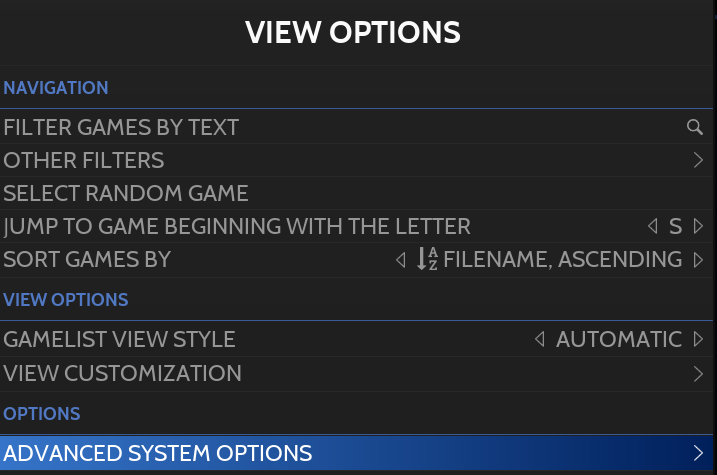Open Filter Games by Text
This screenshot has height=475, width=717.
(x=121, y=128)
